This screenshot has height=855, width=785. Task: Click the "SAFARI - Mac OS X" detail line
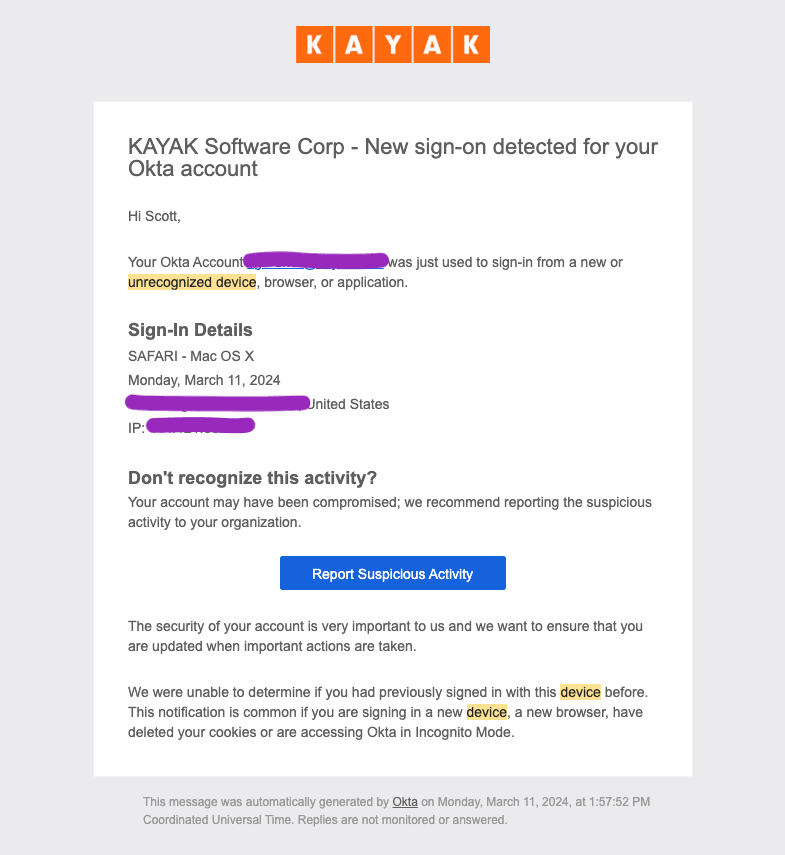coord(191,355)
